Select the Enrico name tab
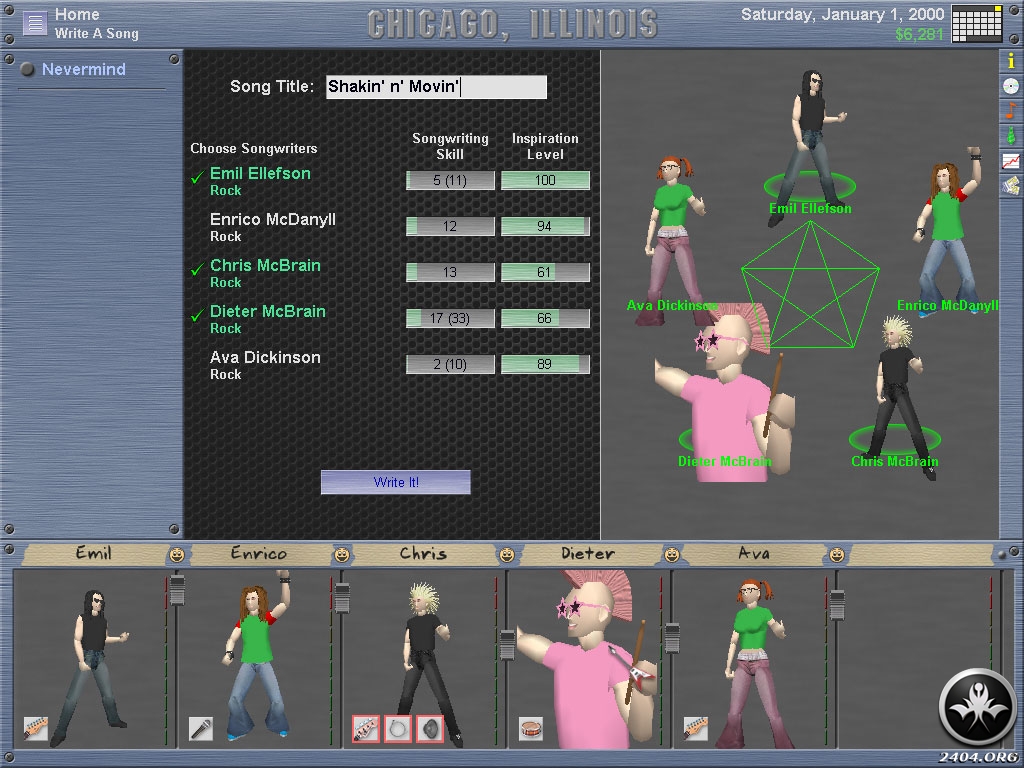 tap(258, 553)
